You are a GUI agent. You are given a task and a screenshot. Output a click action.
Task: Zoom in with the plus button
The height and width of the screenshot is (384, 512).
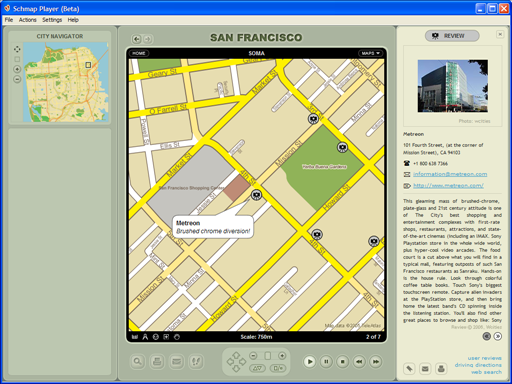[282, 356]
